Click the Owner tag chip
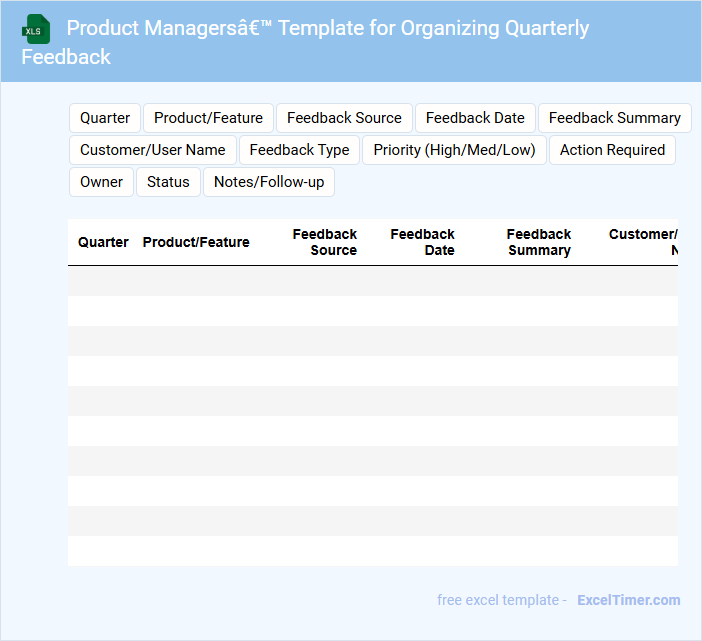702x641 pixels. (x=101, y=182)
